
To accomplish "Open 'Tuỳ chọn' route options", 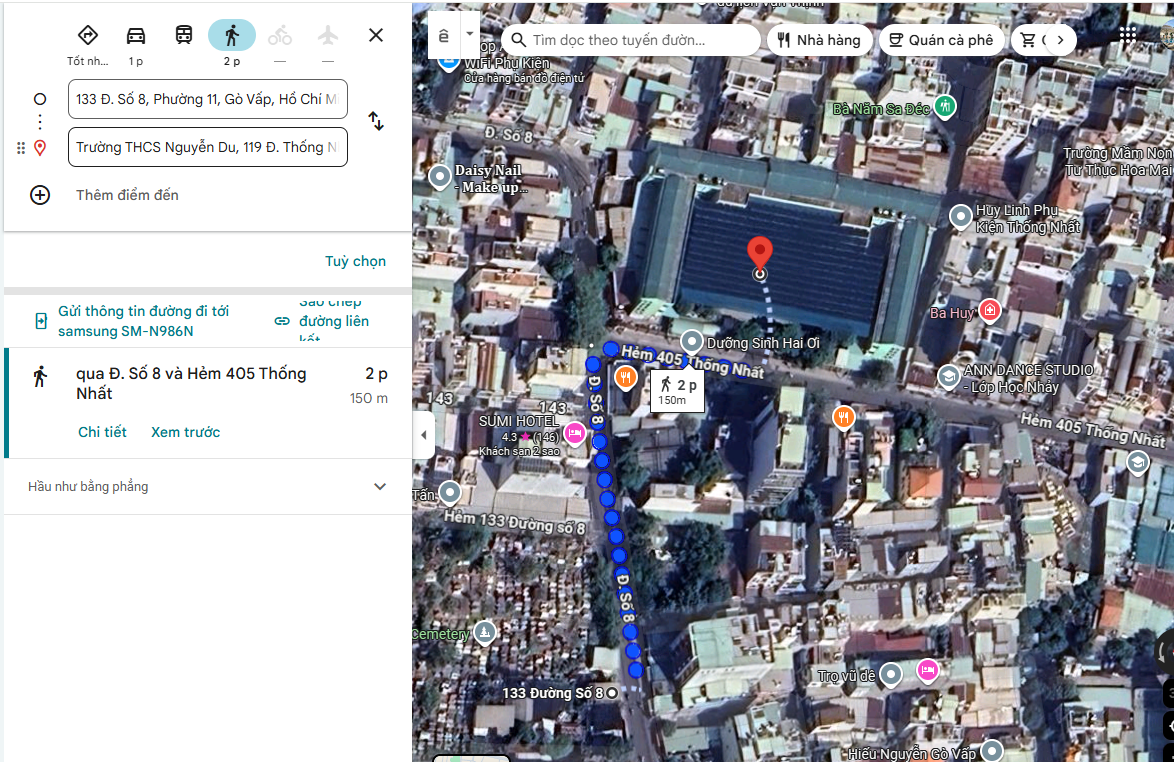I will click(355, 261).
